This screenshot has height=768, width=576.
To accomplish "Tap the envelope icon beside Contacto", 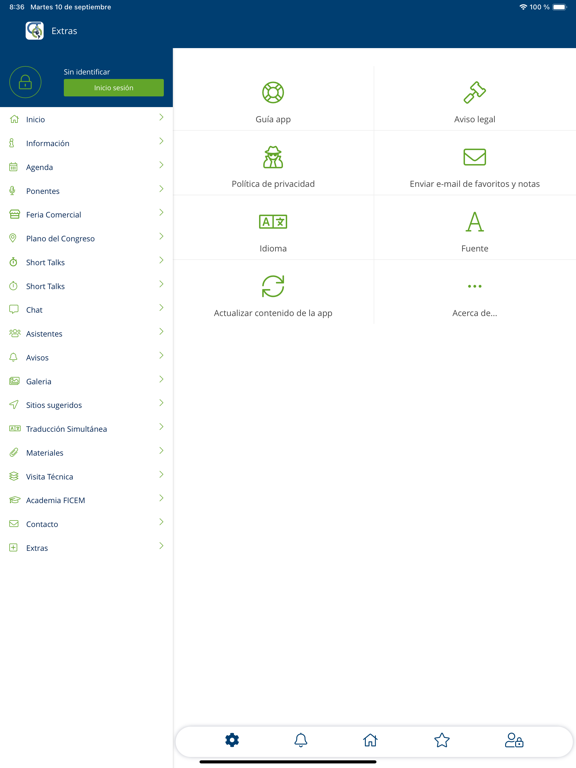I will click(14, 524).
